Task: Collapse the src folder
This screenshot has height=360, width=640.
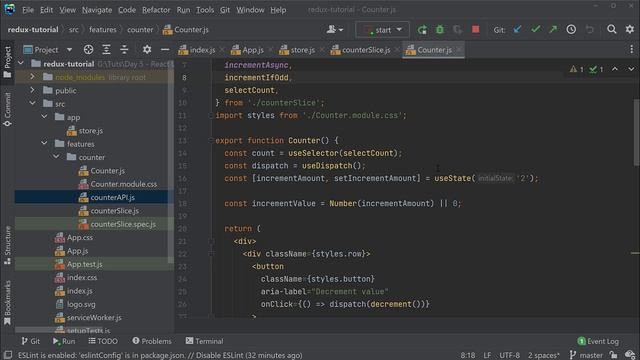Action: pyautogui.click(x=32, y=104)
